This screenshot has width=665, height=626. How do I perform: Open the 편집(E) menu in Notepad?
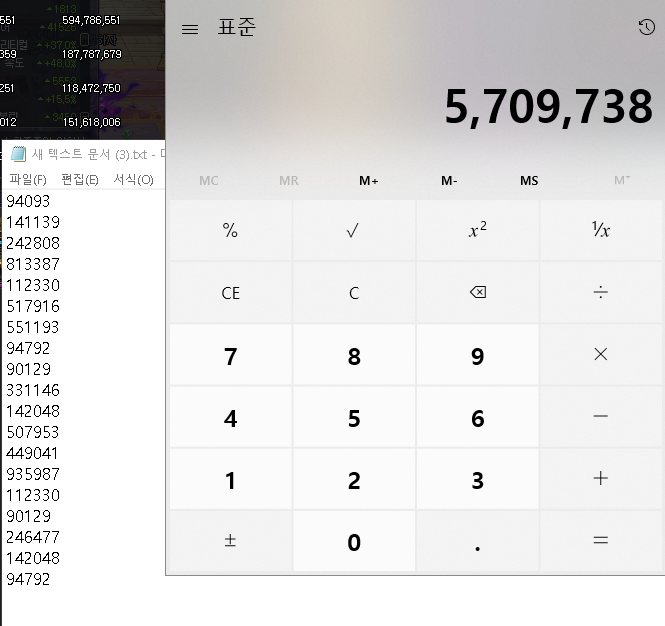coord(80,179)
